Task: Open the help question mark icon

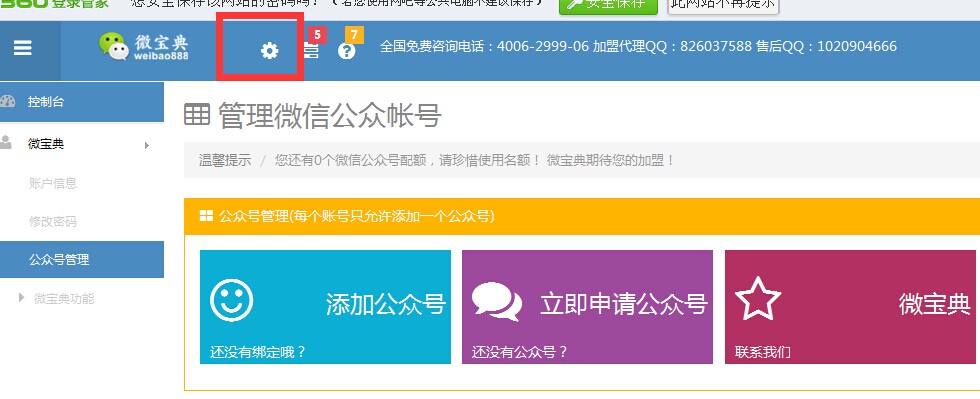Action: point(346,51)
